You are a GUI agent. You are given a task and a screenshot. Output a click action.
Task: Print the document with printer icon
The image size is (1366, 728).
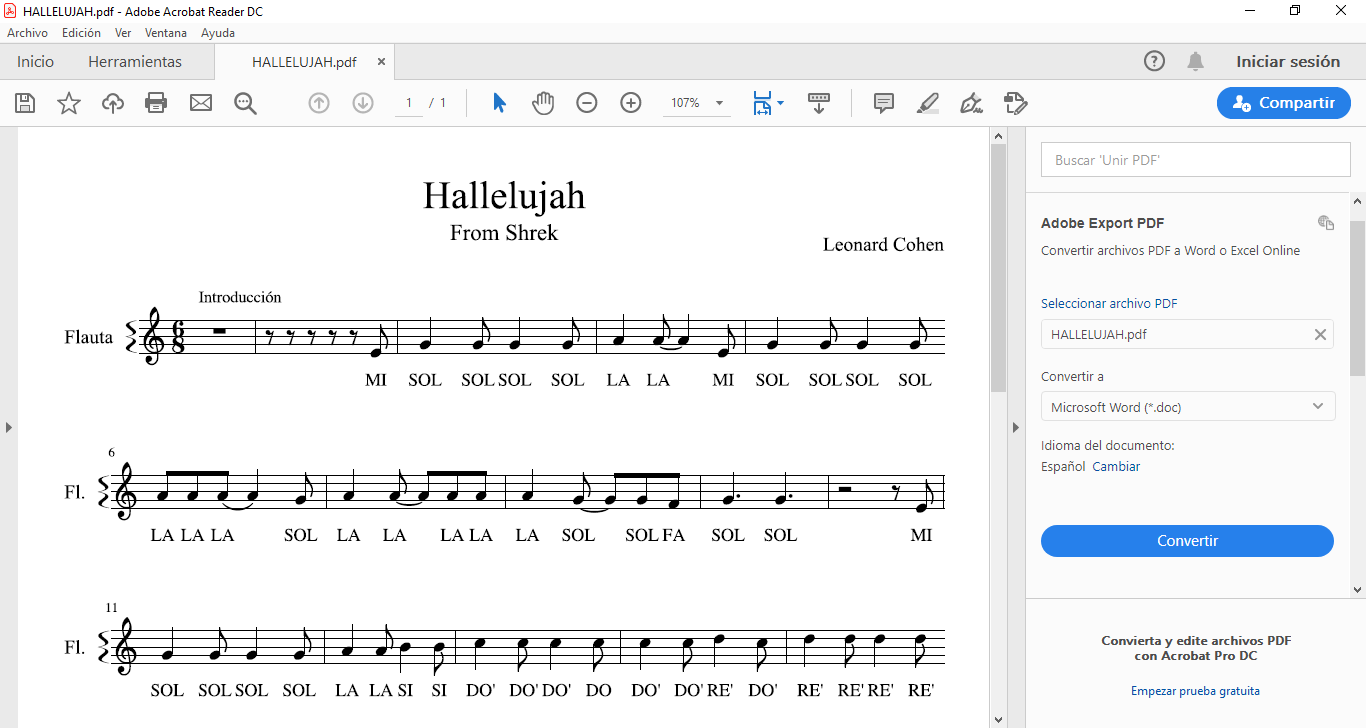pyautogui.click(x=156, y=103)
